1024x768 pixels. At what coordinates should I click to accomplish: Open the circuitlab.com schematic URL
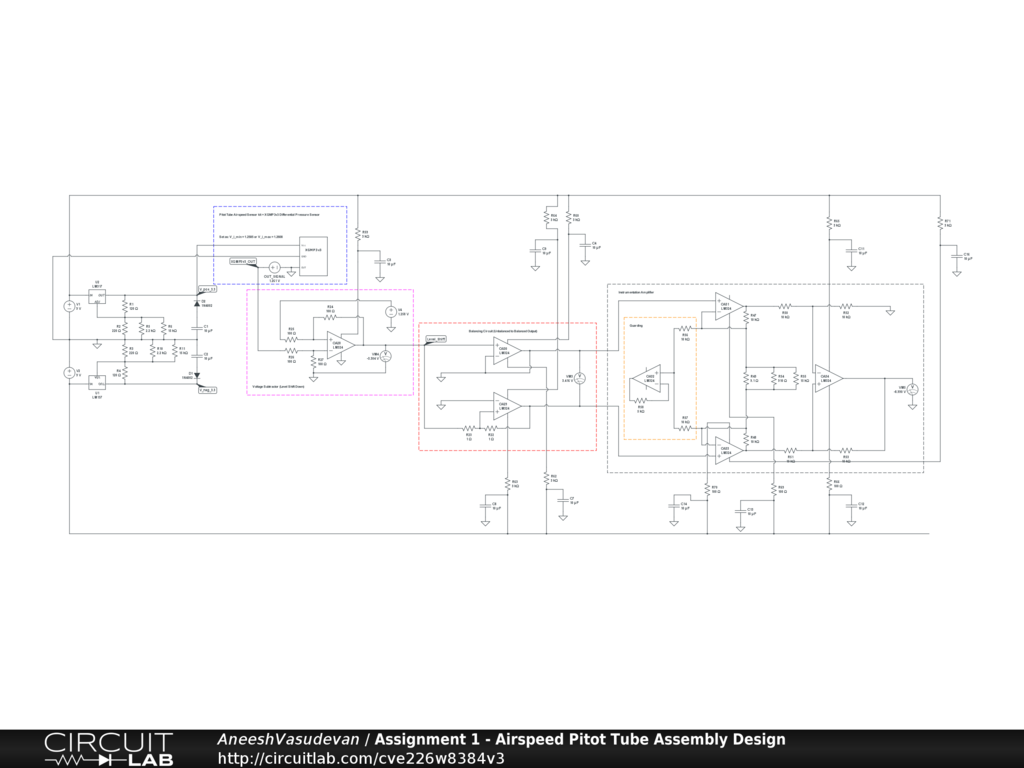361,758
